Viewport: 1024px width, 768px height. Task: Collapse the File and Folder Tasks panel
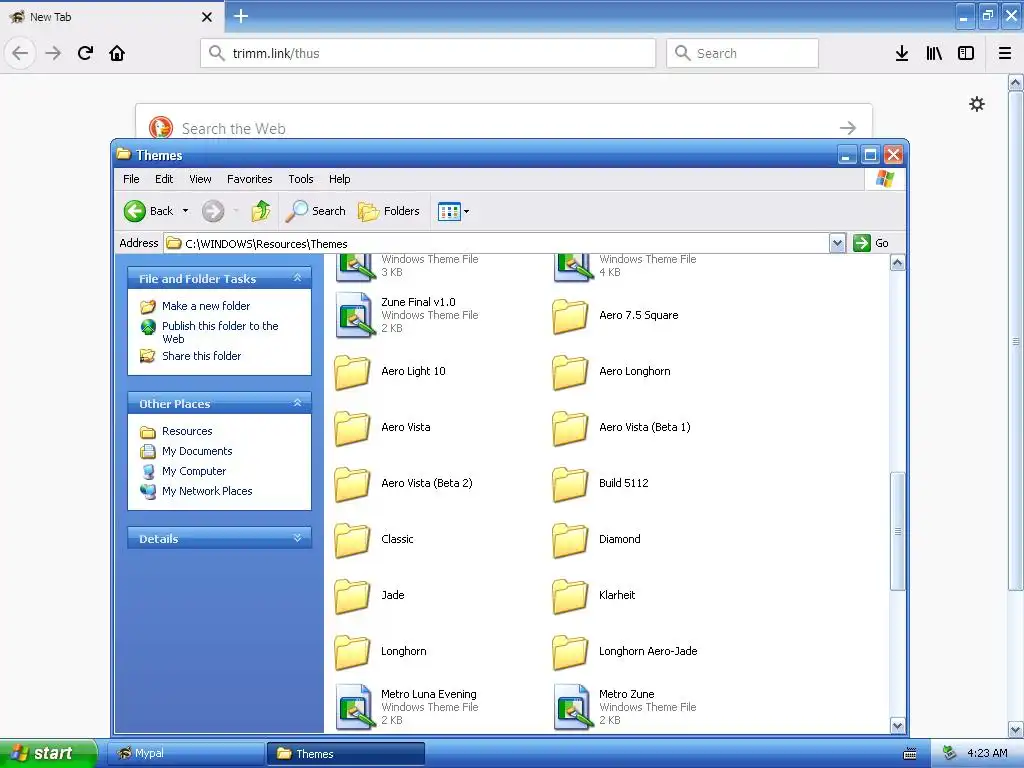click(x=298, y=278)
